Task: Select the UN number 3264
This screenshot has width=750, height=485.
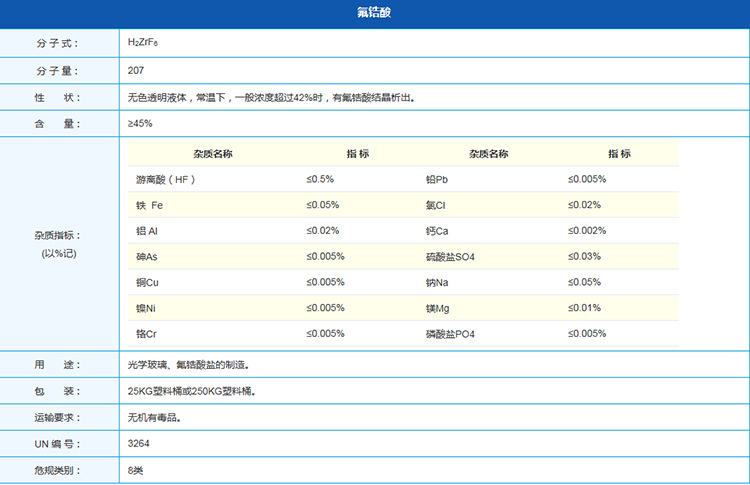Action: point(139,444)
